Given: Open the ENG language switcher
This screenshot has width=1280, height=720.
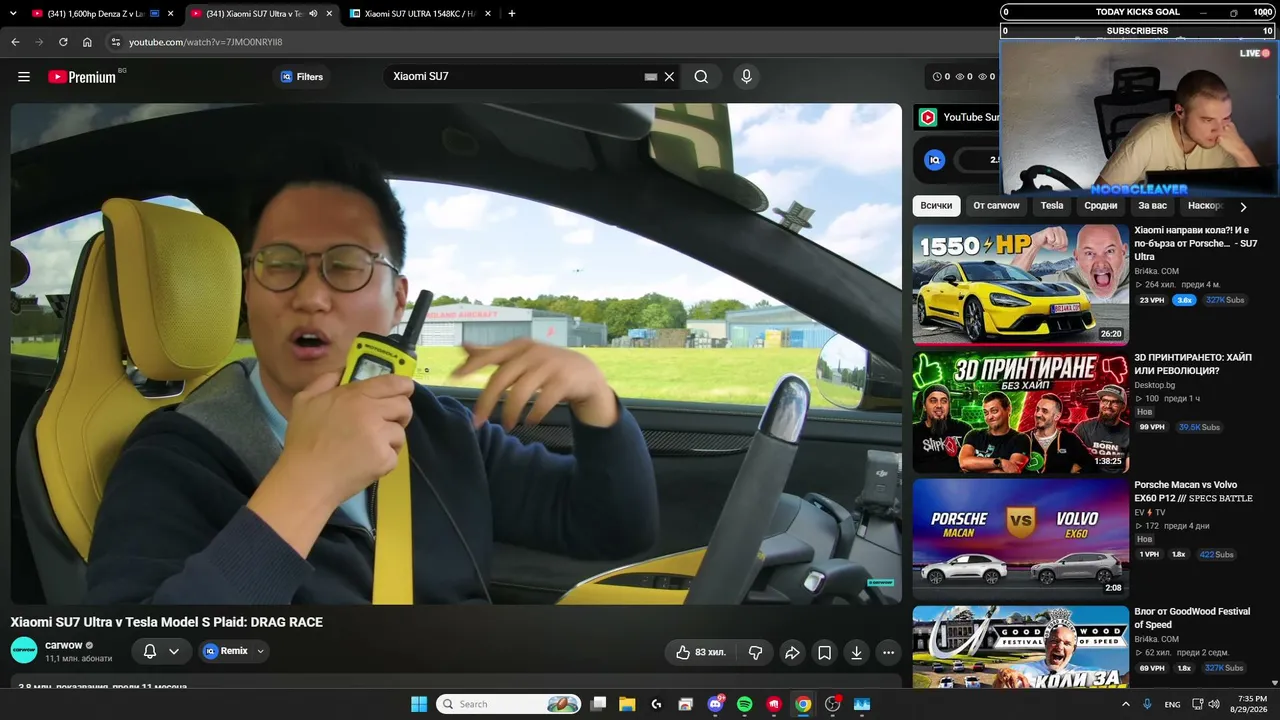Looking at the screenshot, I should (1172, 704).
